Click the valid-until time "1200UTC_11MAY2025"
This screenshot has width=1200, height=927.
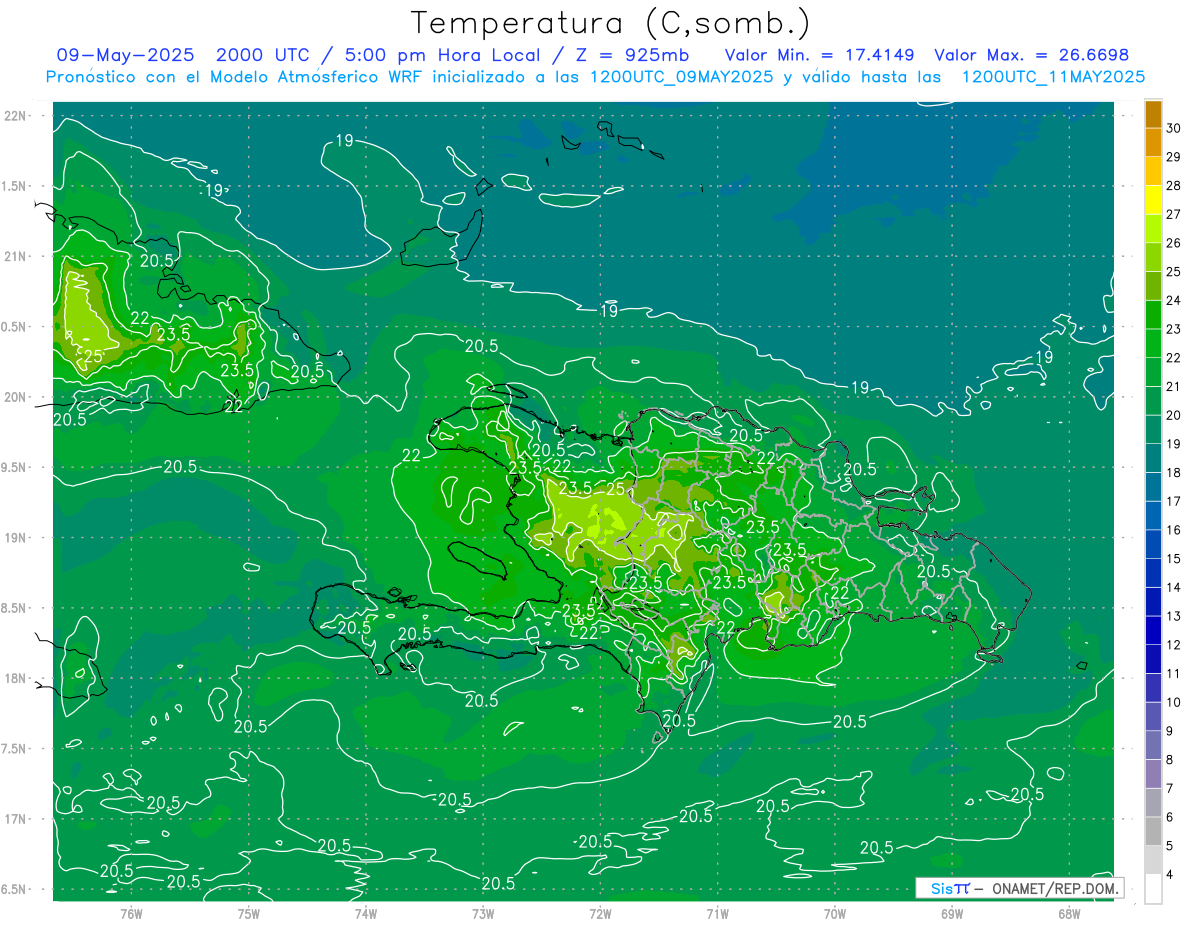pos(1053,77)
